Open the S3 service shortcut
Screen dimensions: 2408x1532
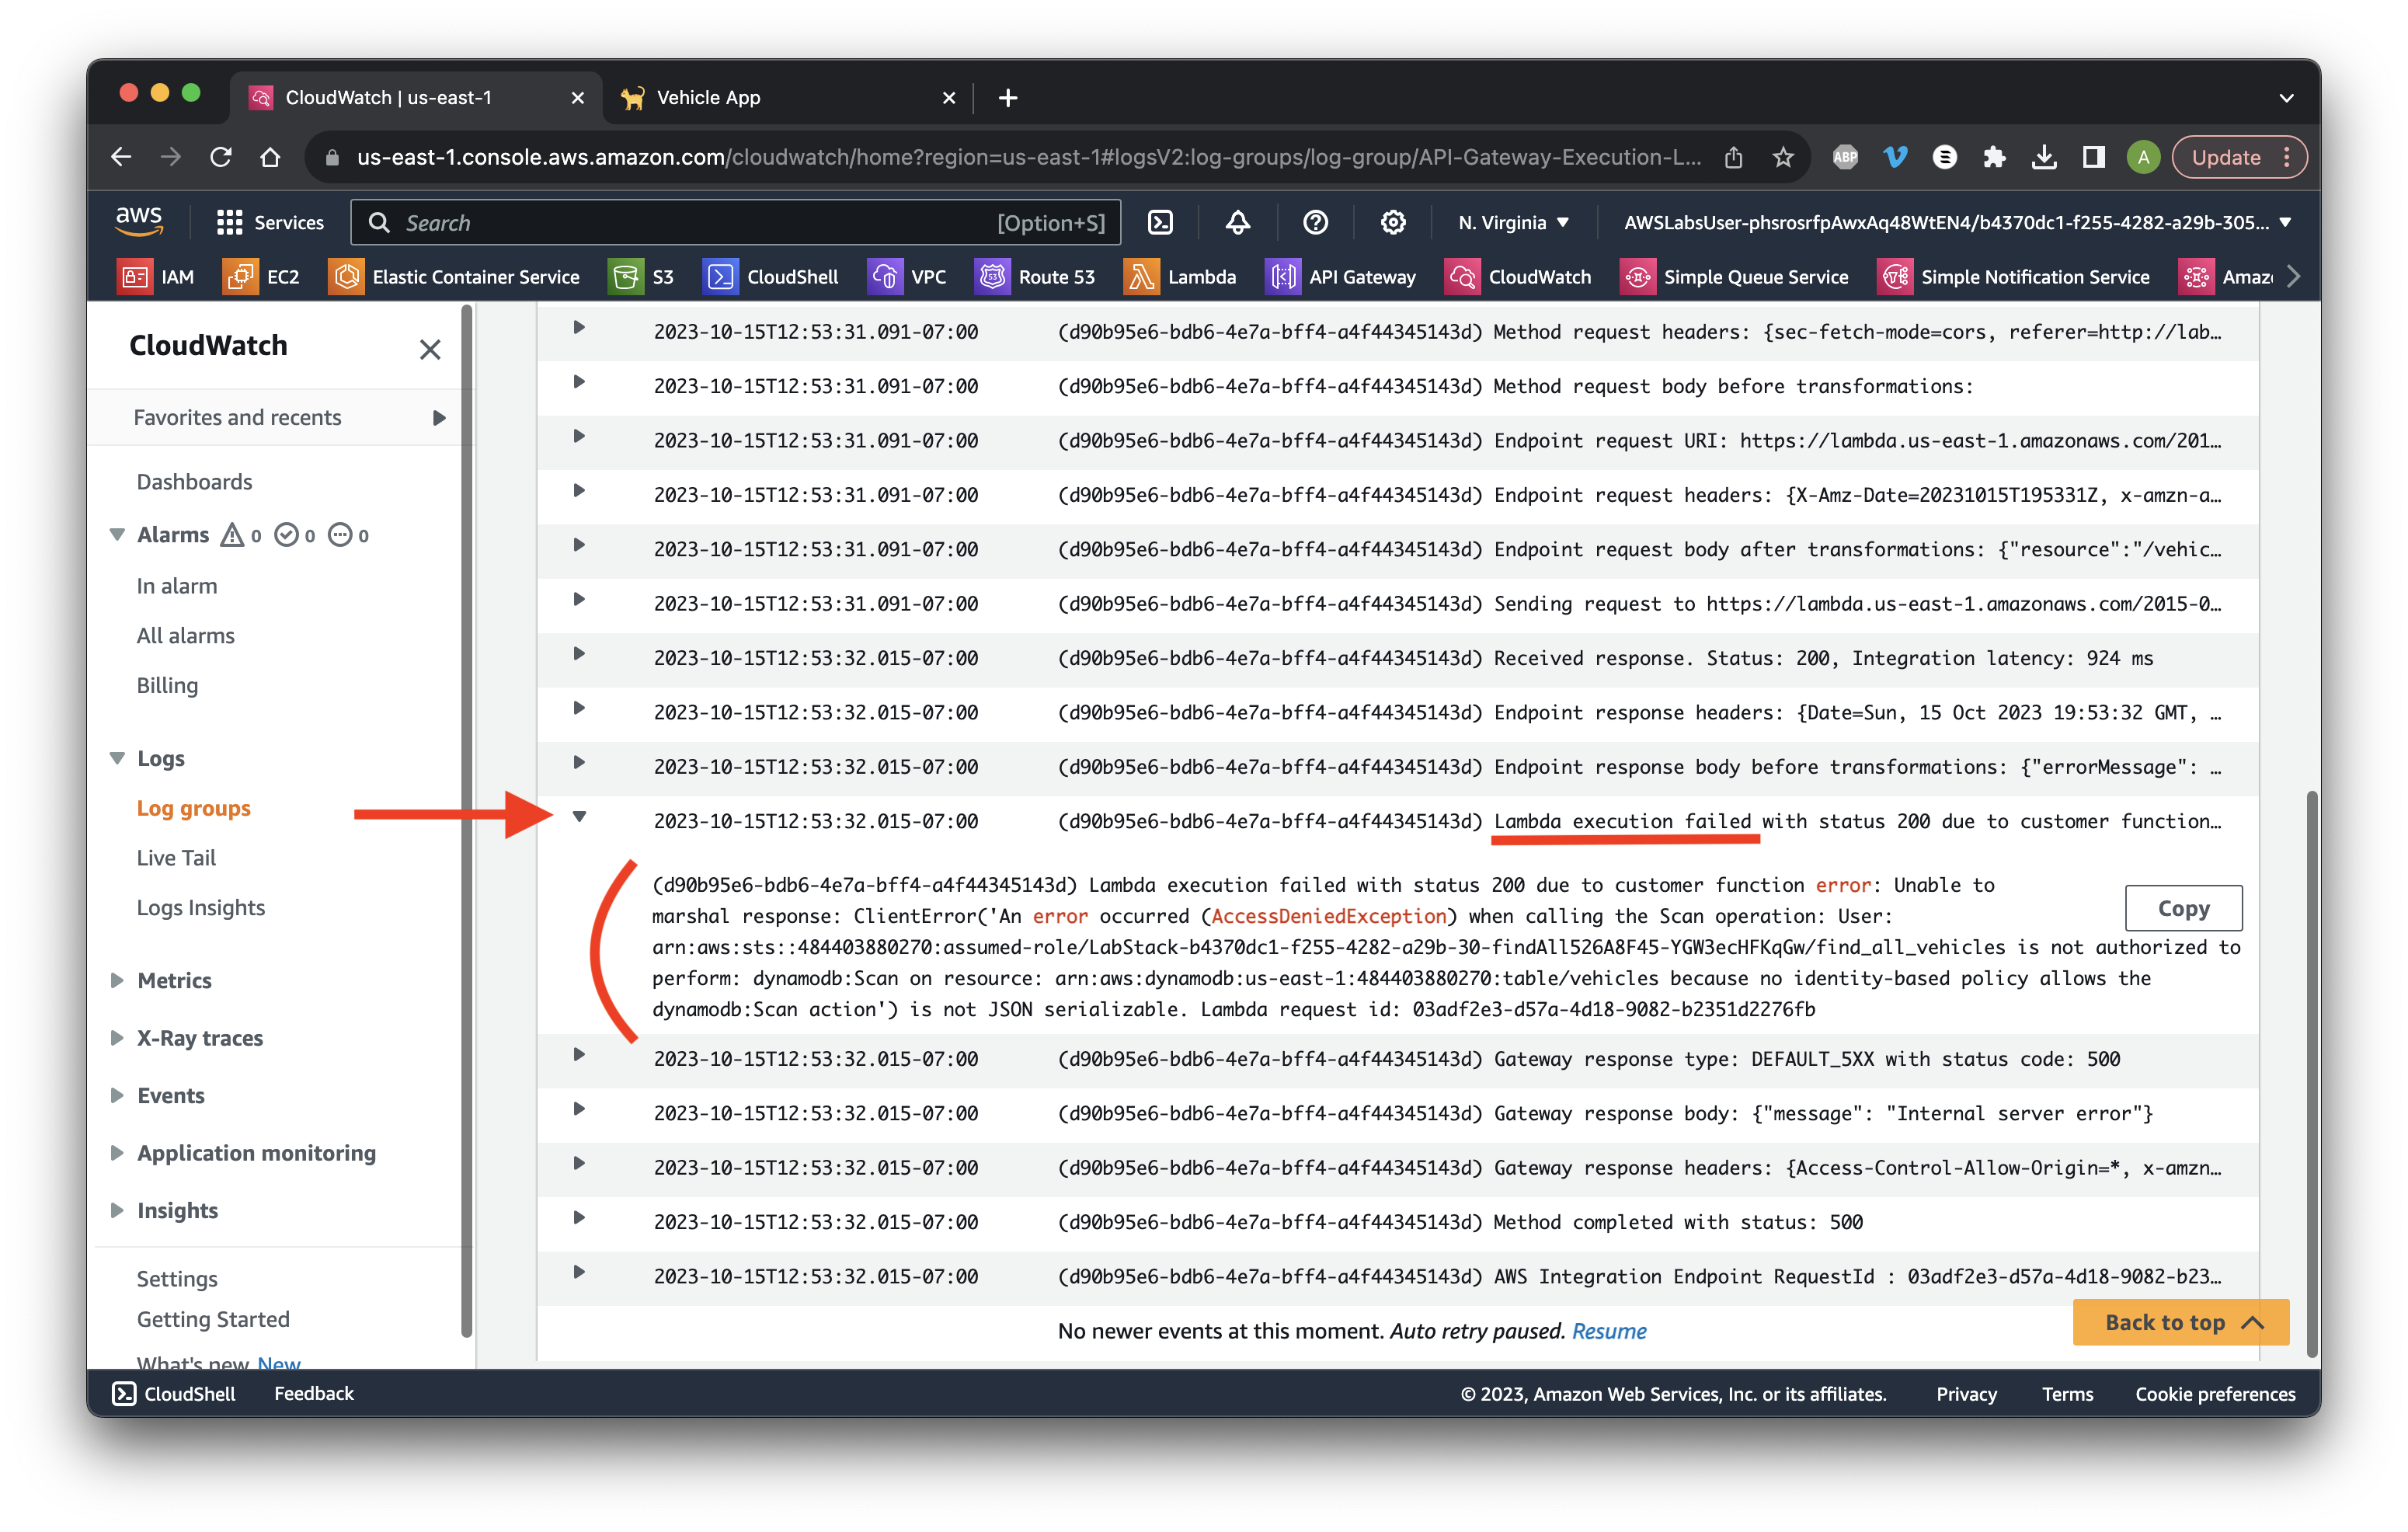point(641,277)
